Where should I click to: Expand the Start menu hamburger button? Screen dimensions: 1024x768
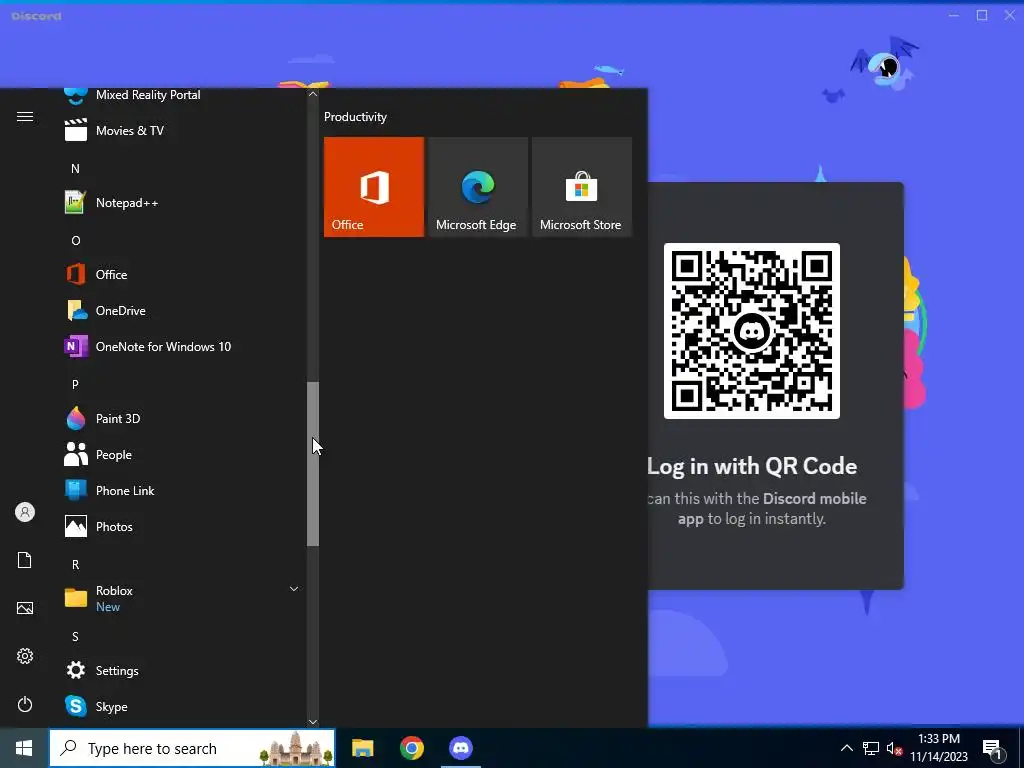(x=25, y=117)
